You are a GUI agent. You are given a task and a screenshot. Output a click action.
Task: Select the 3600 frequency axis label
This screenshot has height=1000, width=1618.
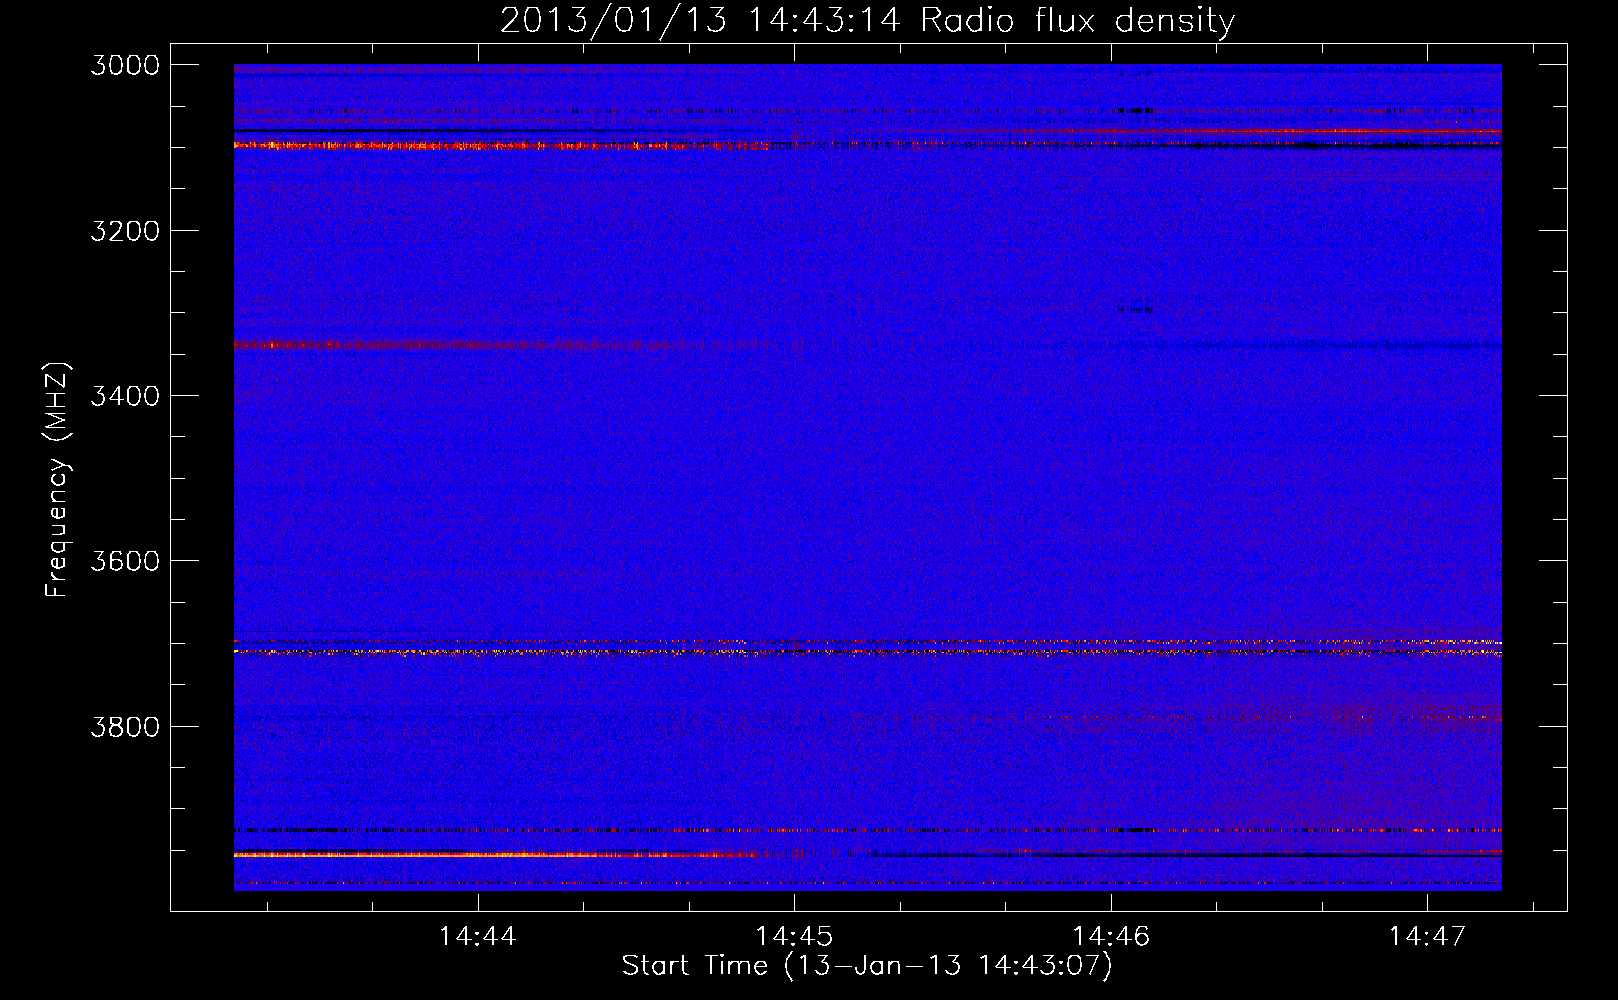click(125, 561)
